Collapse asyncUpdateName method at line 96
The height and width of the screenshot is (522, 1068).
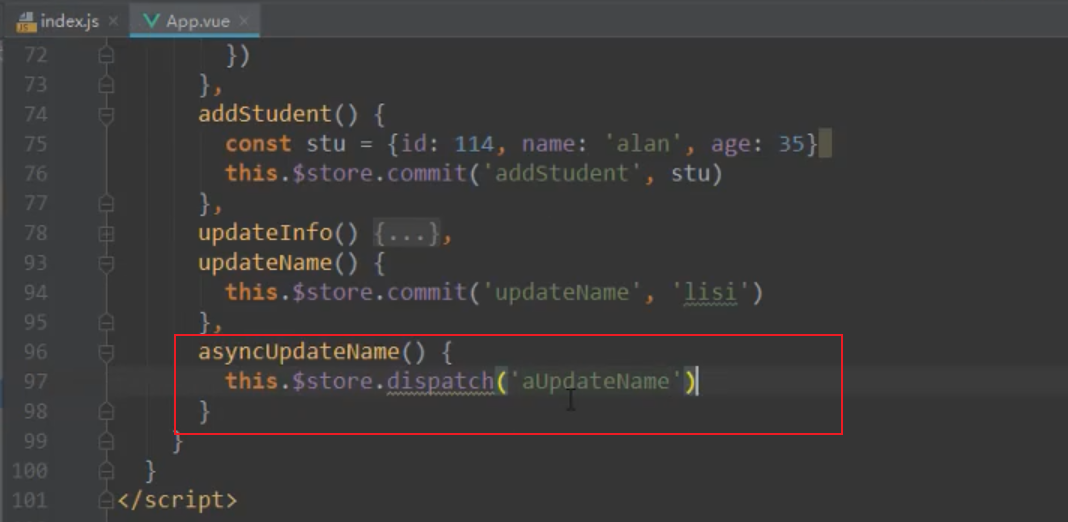tap(106, 352)
